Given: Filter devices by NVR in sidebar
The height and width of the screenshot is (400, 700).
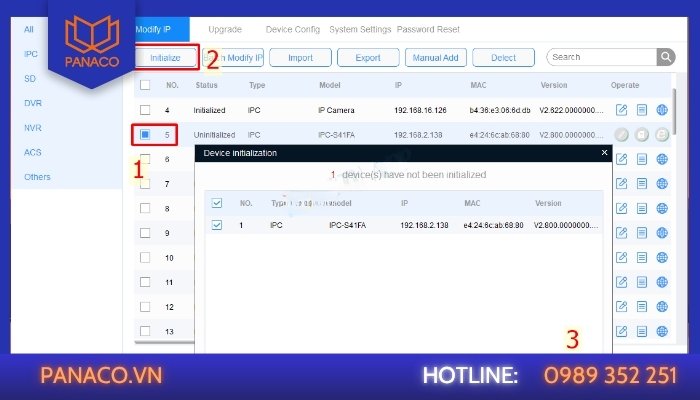Looking at the screenshot, I should pos(33,128).
